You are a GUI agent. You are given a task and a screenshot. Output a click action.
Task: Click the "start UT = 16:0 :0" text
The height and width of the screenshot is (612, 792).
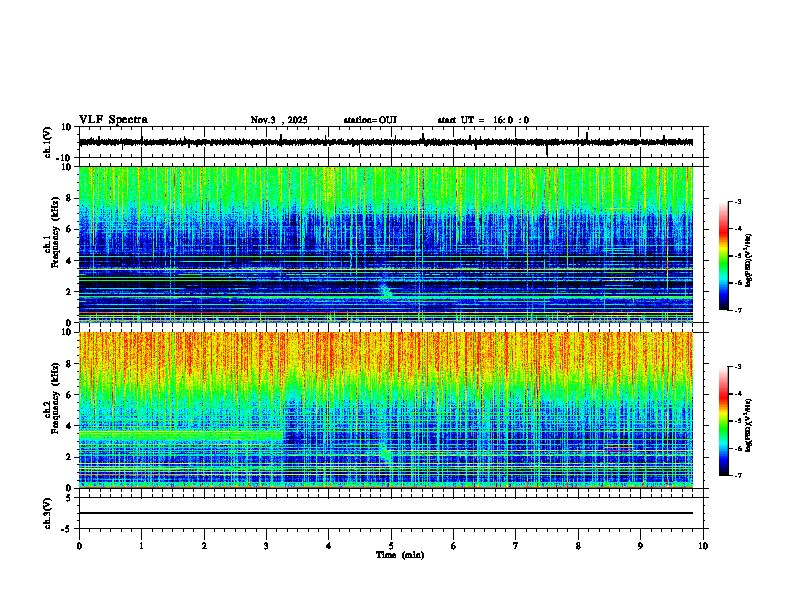[x=483, y=120]
